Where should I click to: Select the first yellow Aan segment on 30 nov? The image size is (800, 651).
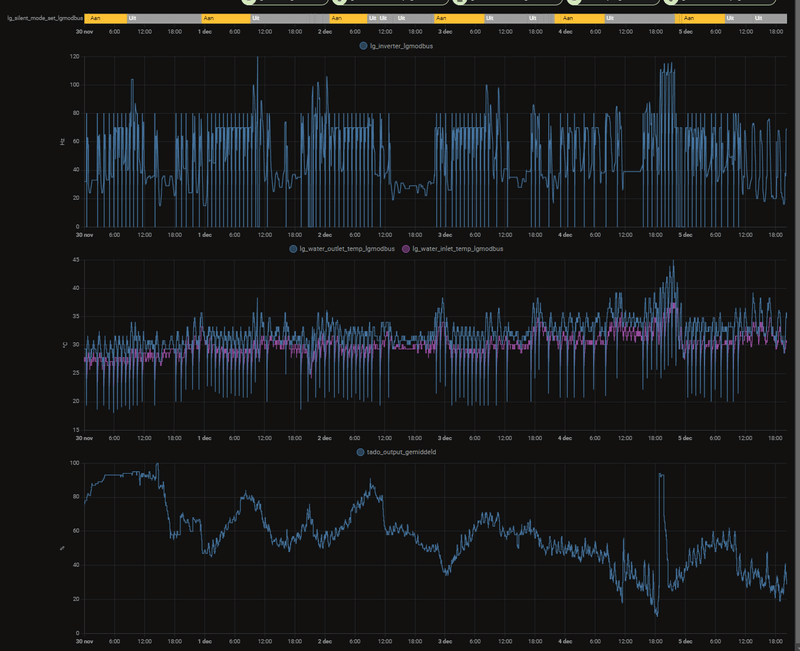pos(105,18)
